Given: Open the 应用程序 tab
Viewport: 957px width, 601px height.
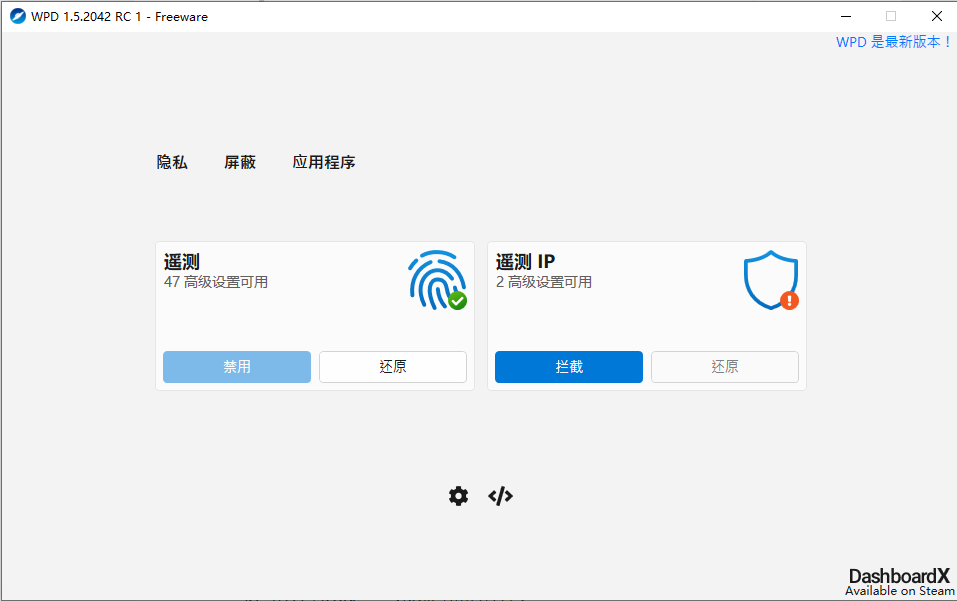Looking at the screenshot, I should click(323, 162).
